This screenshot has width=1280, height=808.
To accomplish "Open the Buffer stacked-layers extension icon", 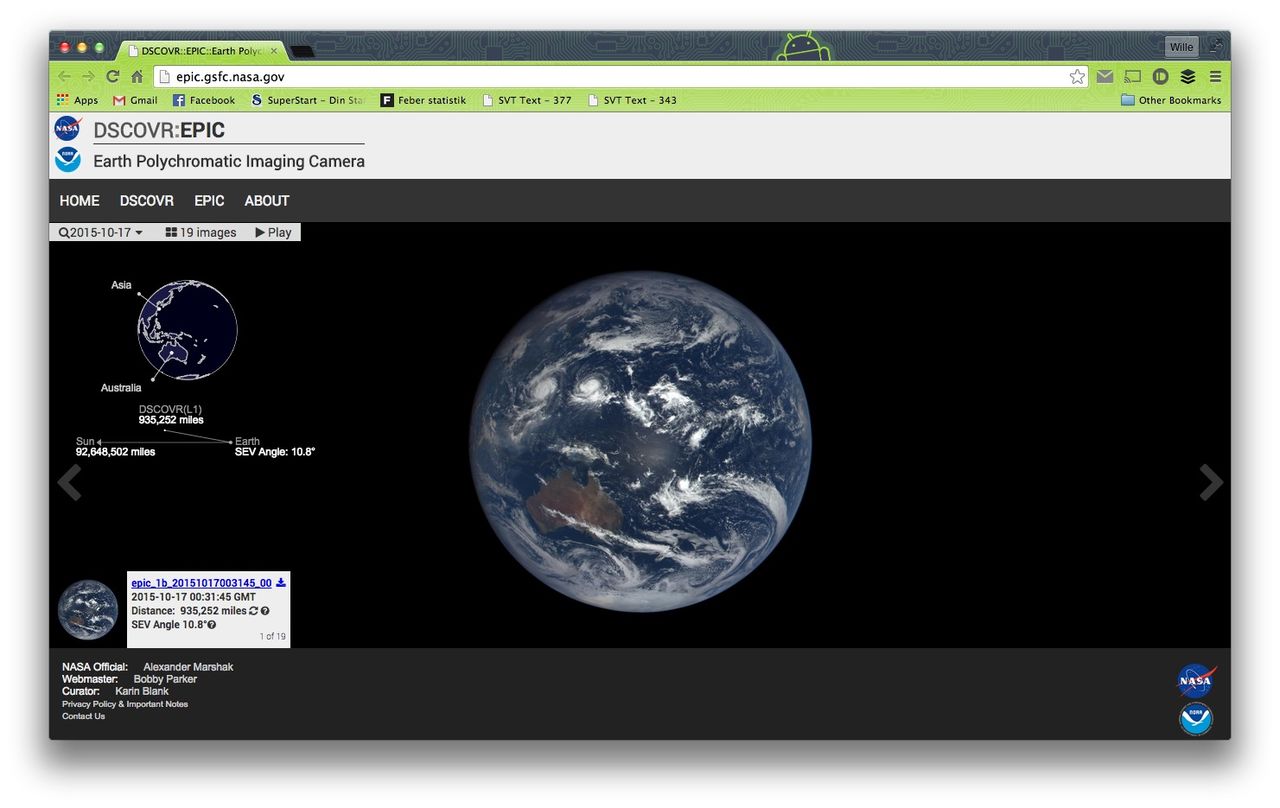I will point(1188,77).
